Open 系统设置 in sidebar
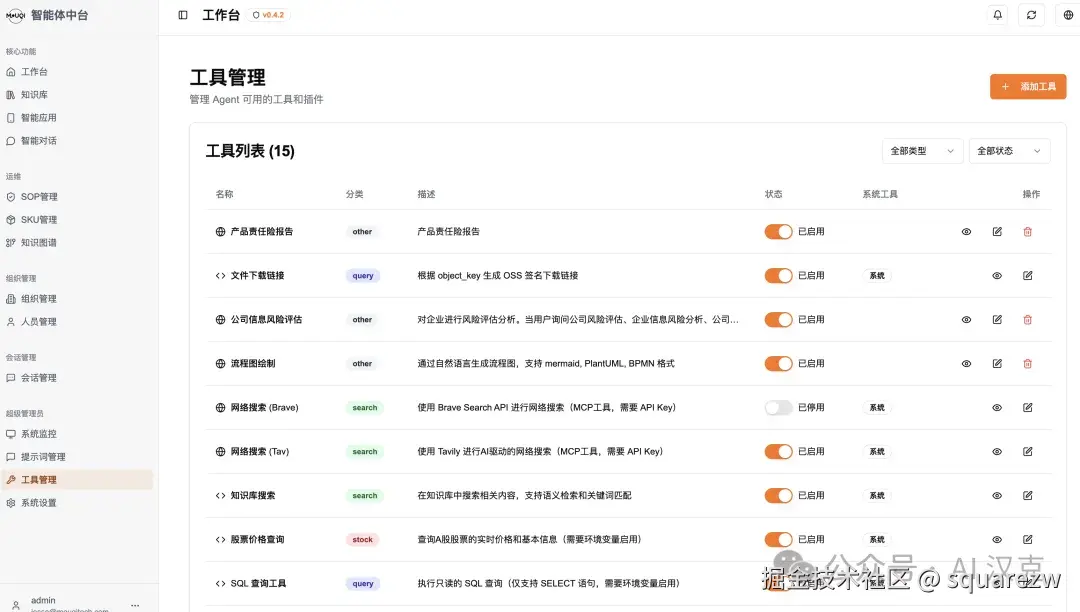Screen dimensions: 1080x612 click(x=76, y=503)
